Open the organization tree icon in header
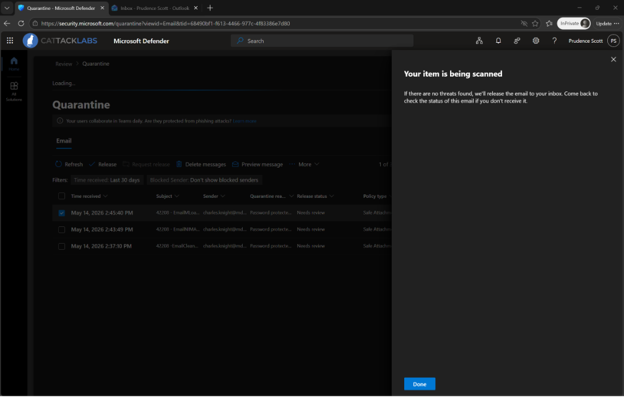Screen dimensions: 624x397 click(479, 41)
